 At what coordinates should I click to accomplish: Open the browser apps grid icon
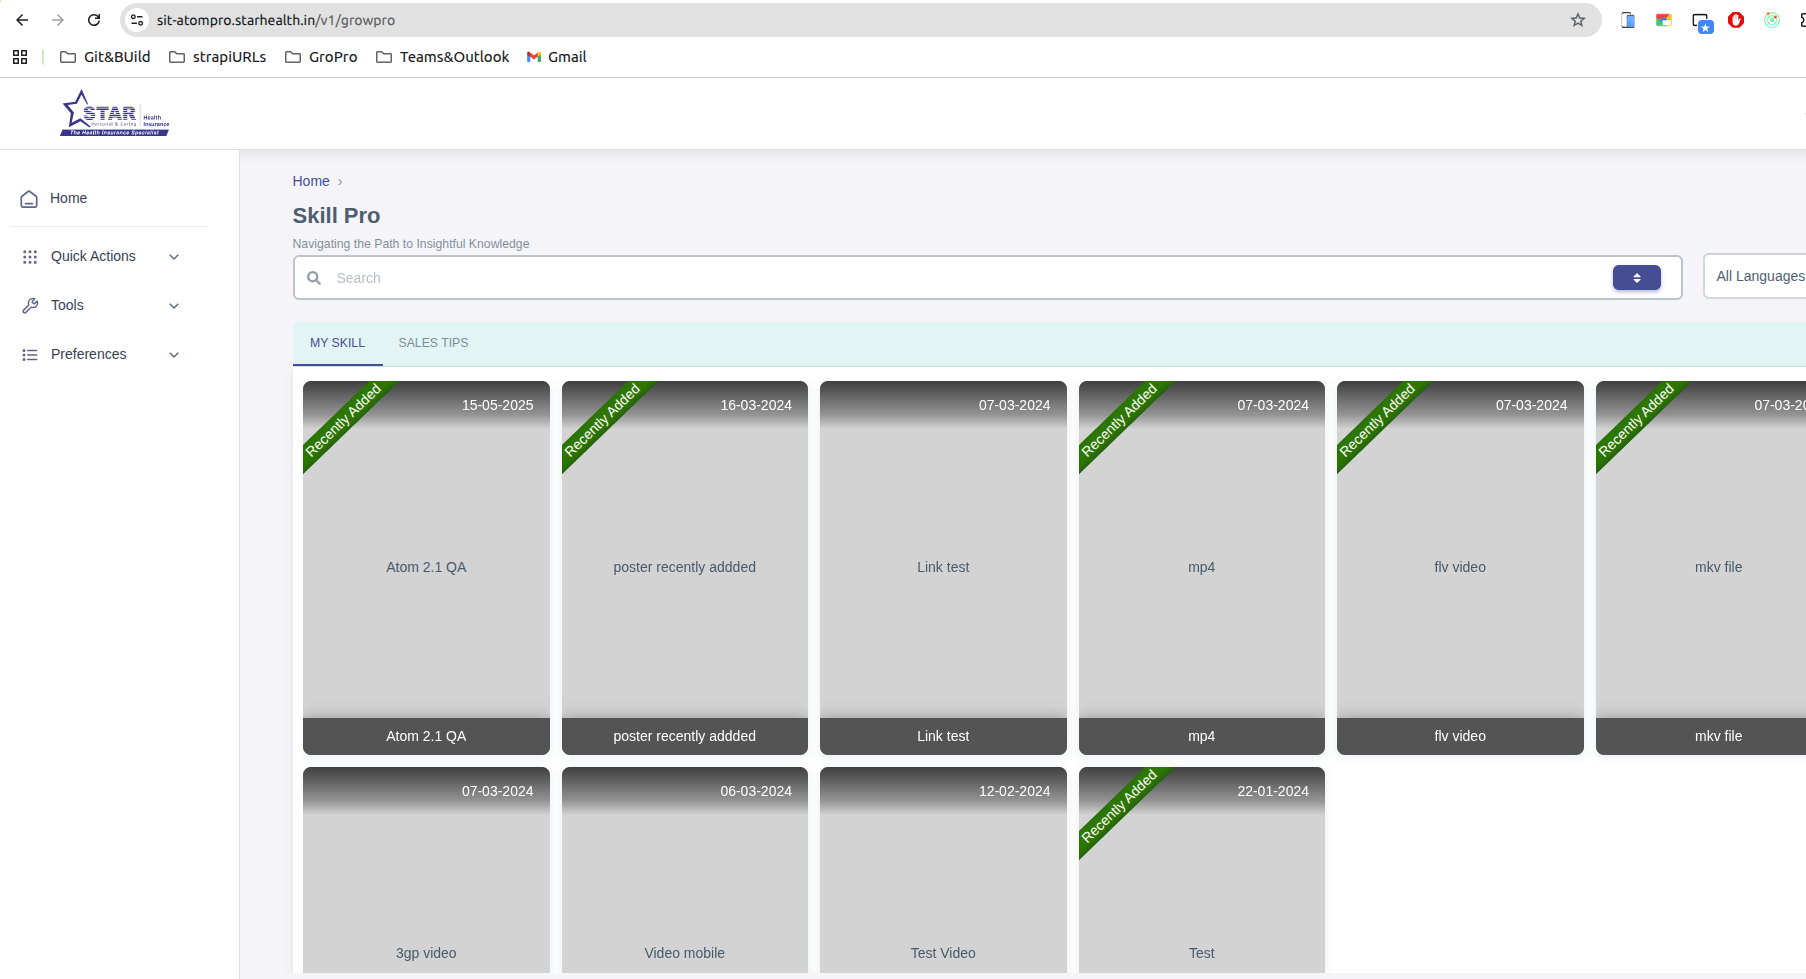pos(20,57)
